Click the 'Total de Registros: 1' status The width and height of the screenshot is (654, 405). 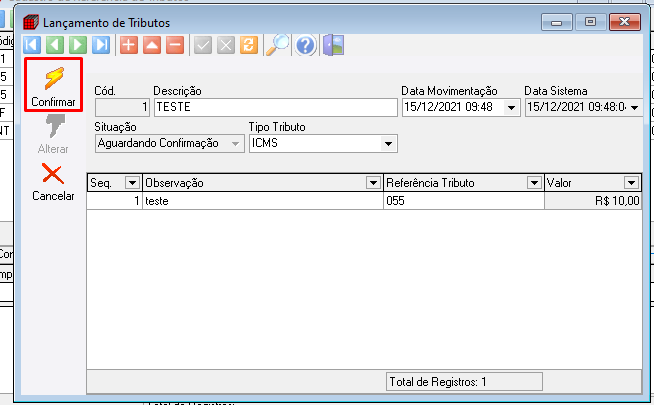click(x=464, y=382)
